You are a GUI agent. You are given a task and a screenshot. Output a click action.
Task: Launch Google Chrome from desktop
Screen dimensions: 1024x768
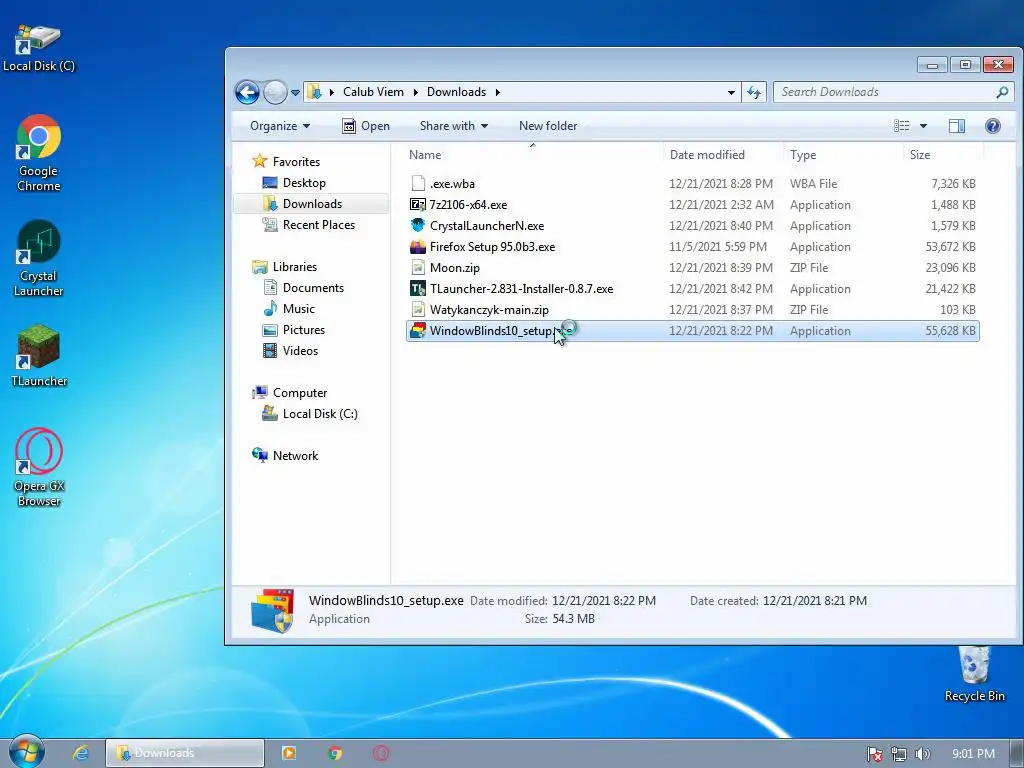(x=39, y=153)
